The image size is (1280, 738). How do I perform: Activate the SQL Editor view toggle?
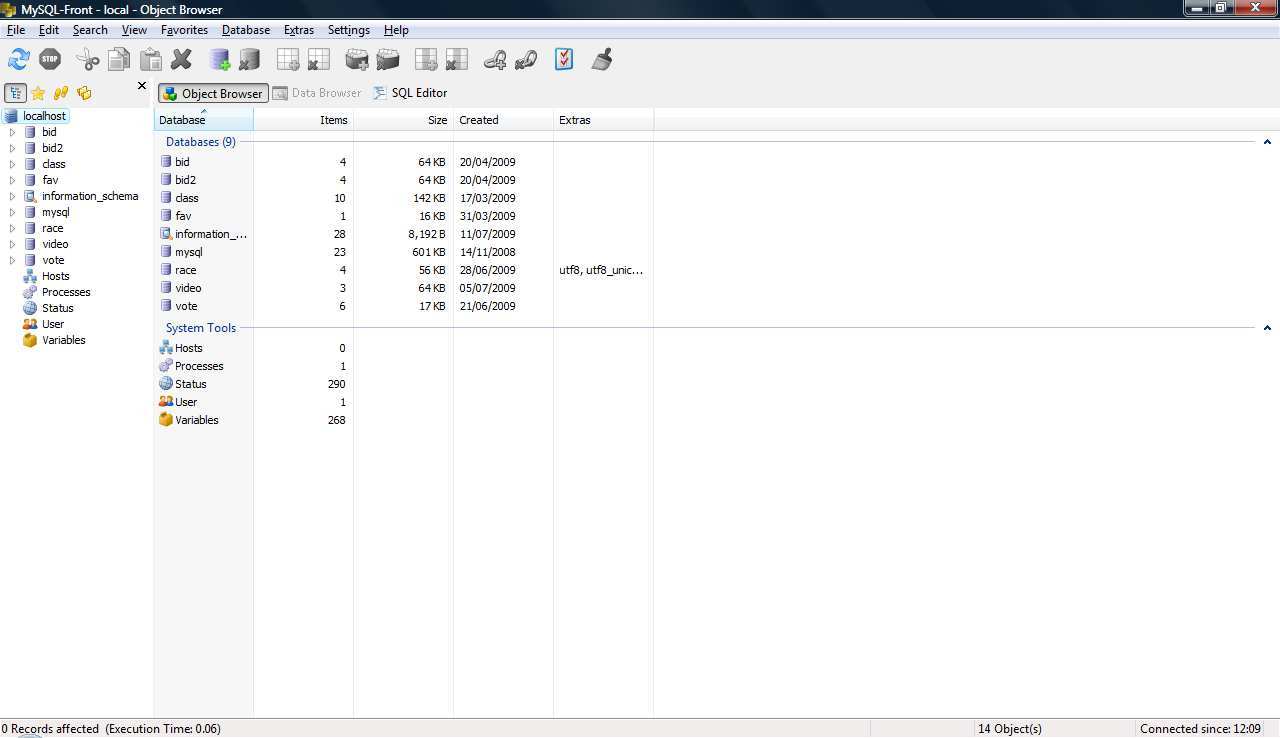410,93
